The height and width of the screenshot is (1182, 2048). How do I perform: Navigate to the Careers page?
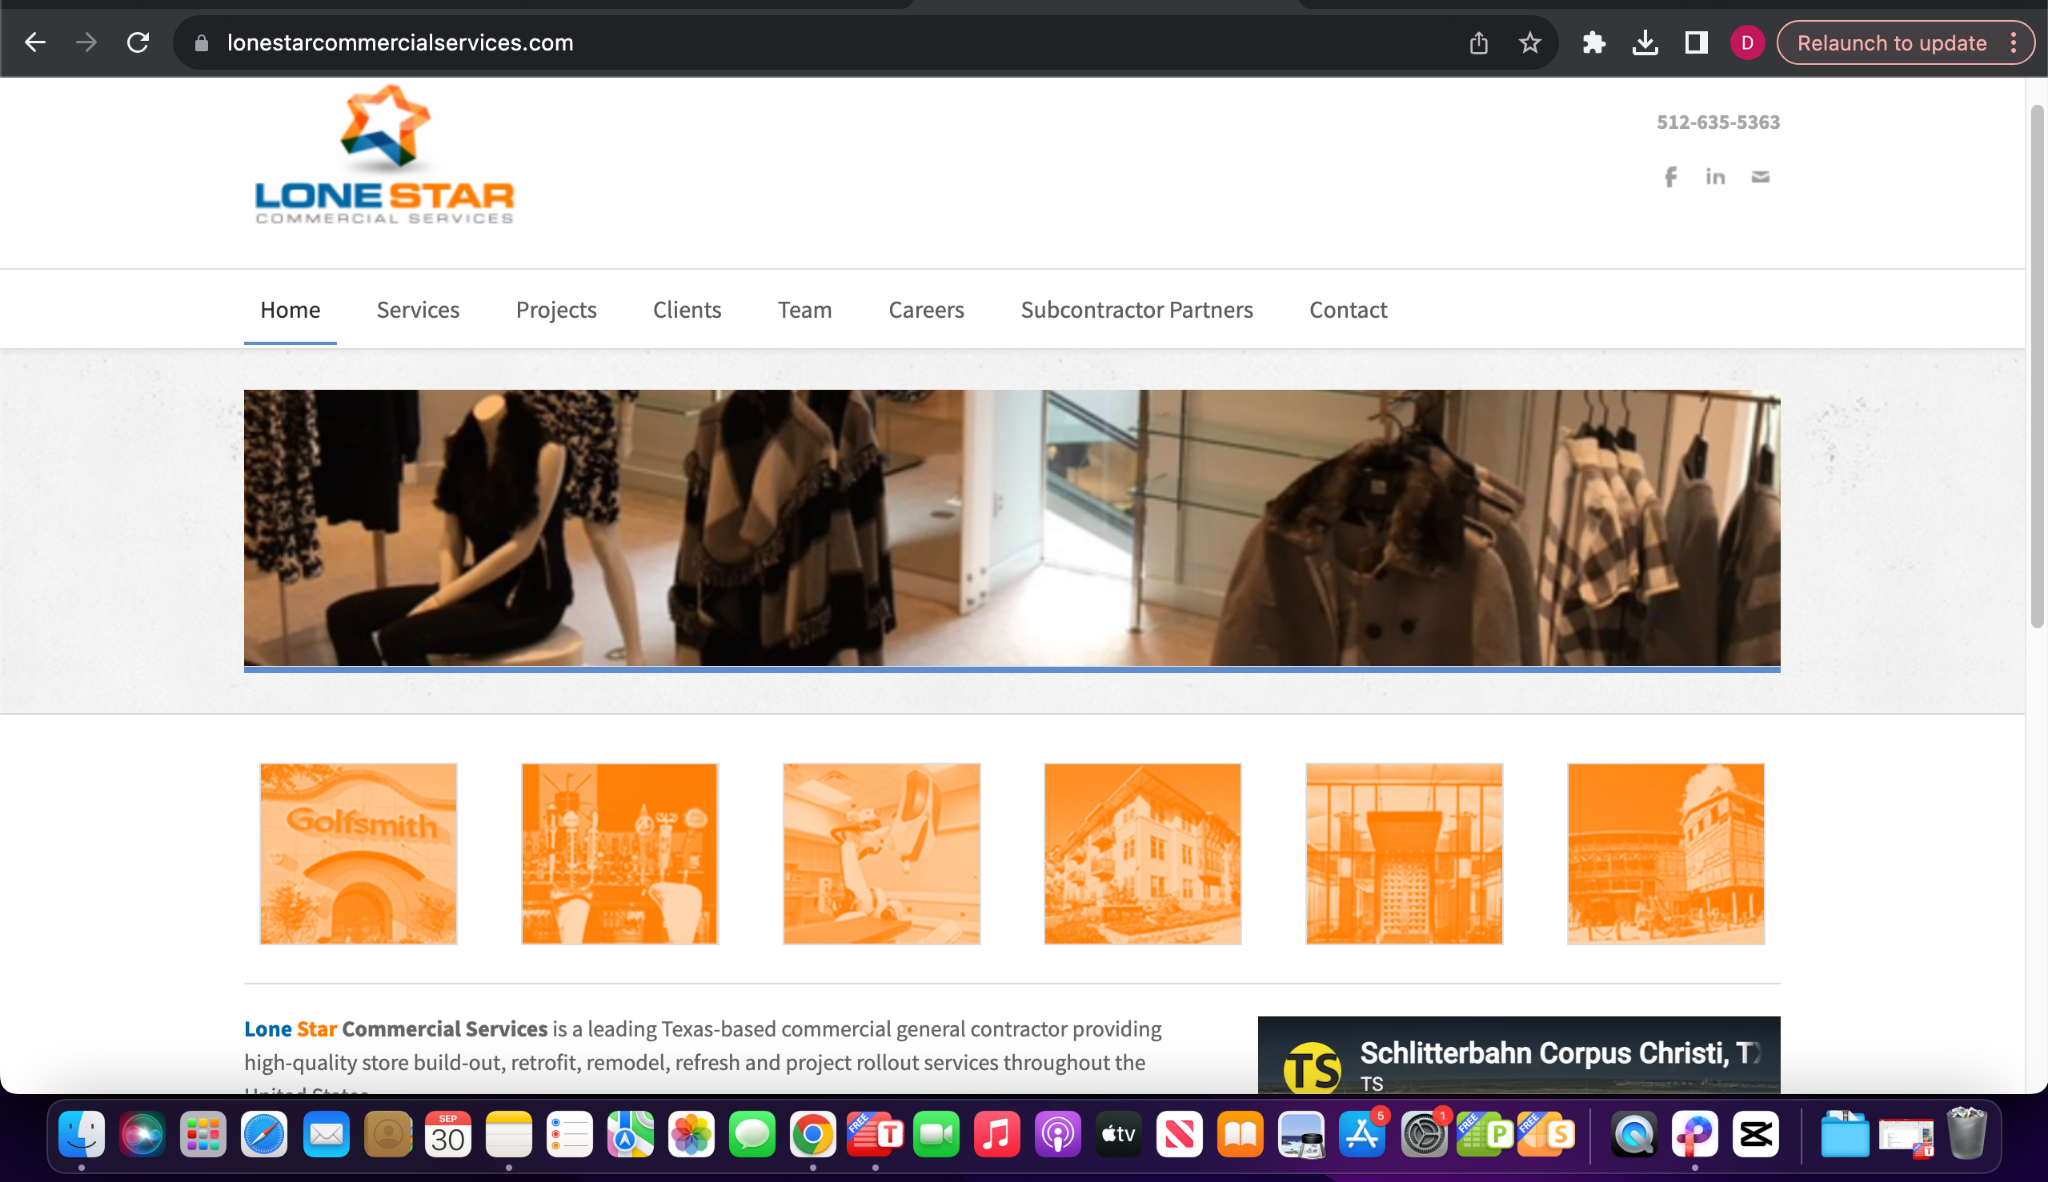point(926,310)
